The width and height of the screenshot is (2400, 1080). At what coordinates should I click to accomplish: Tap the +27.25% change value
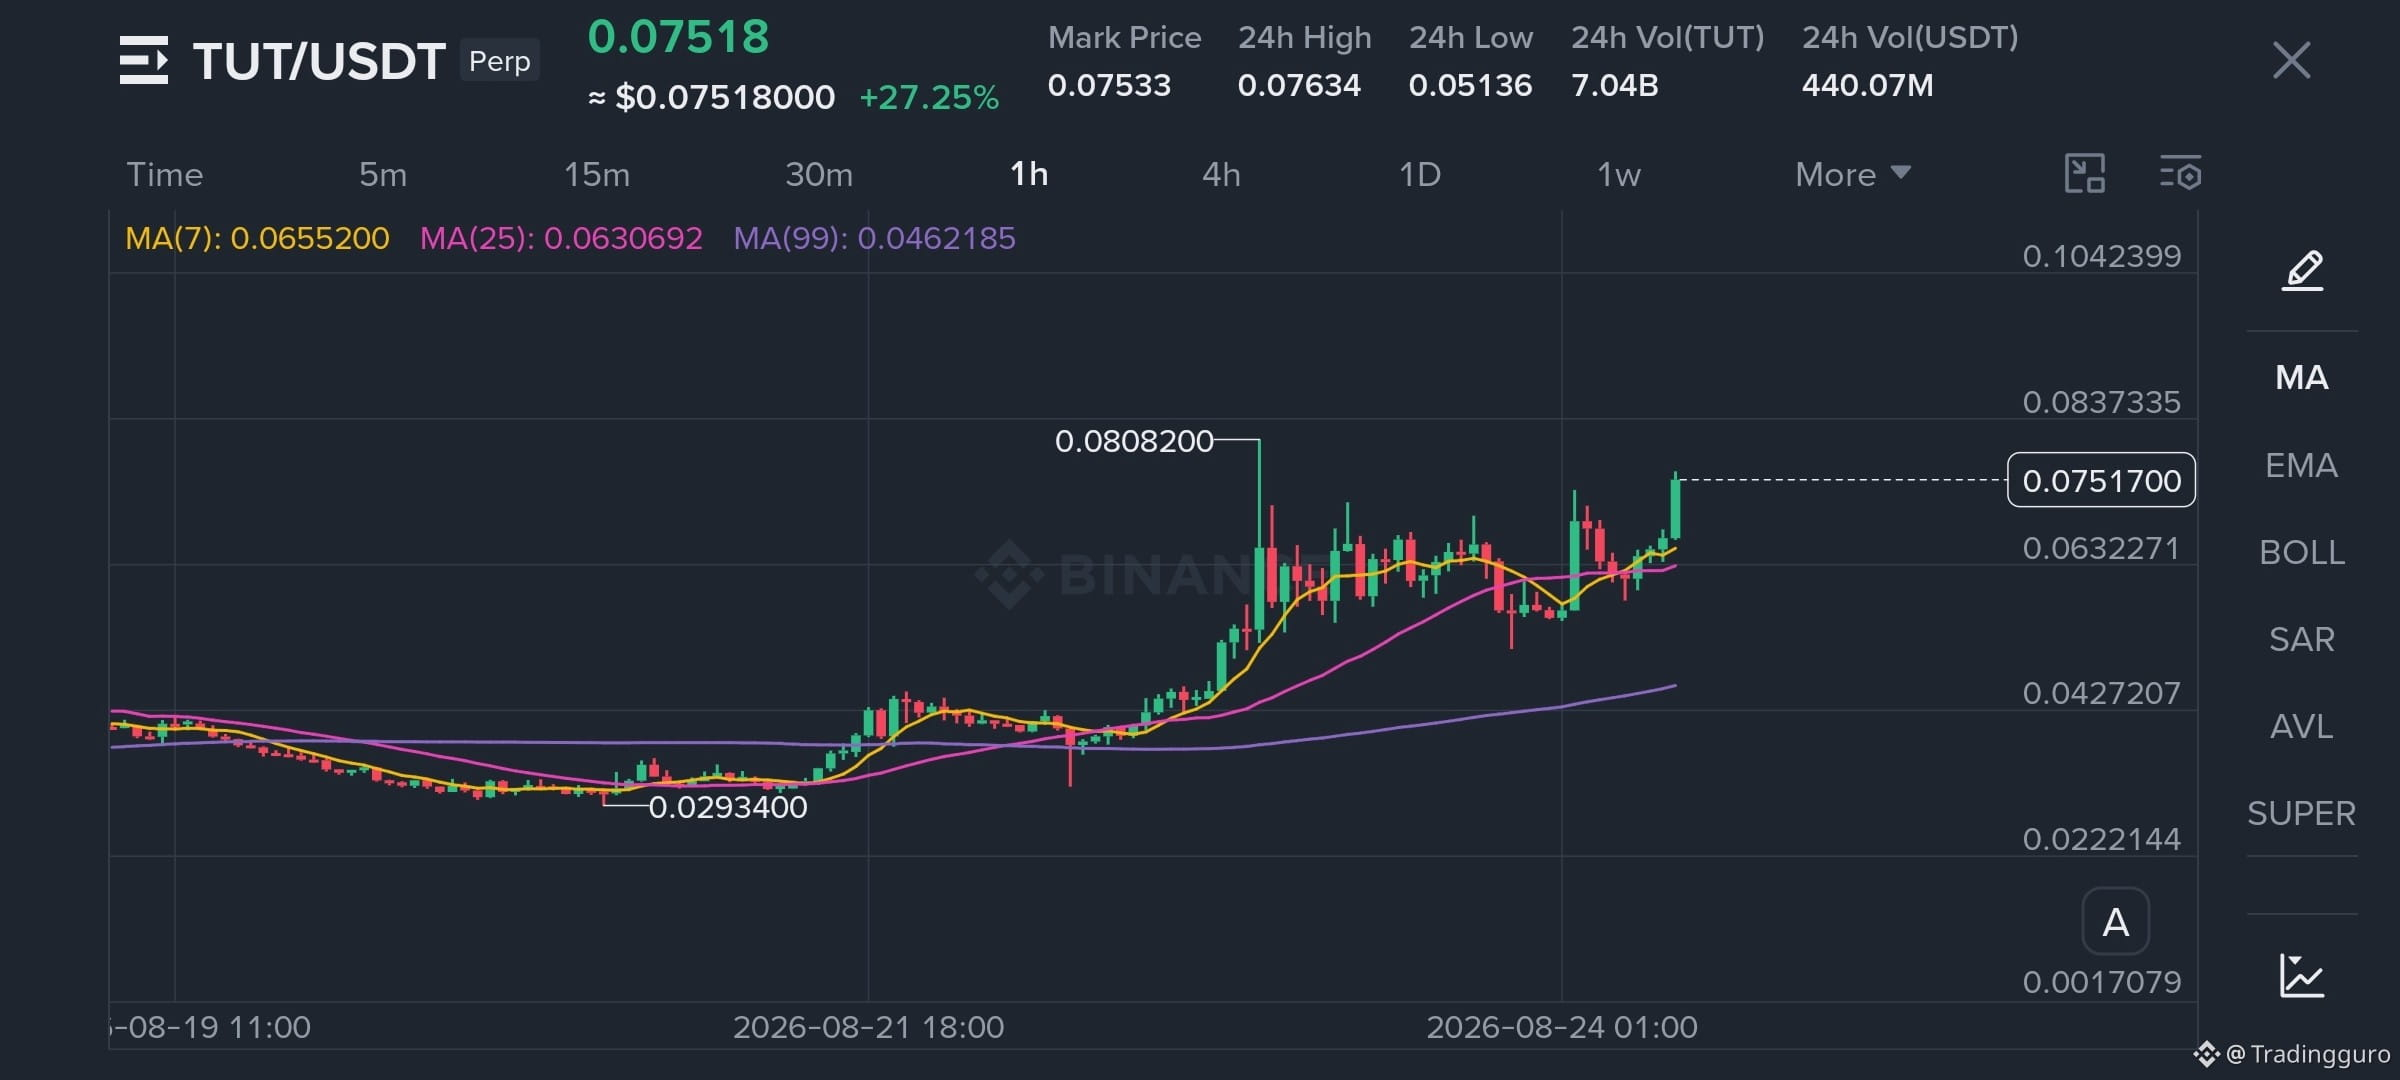tap(929, 97)
